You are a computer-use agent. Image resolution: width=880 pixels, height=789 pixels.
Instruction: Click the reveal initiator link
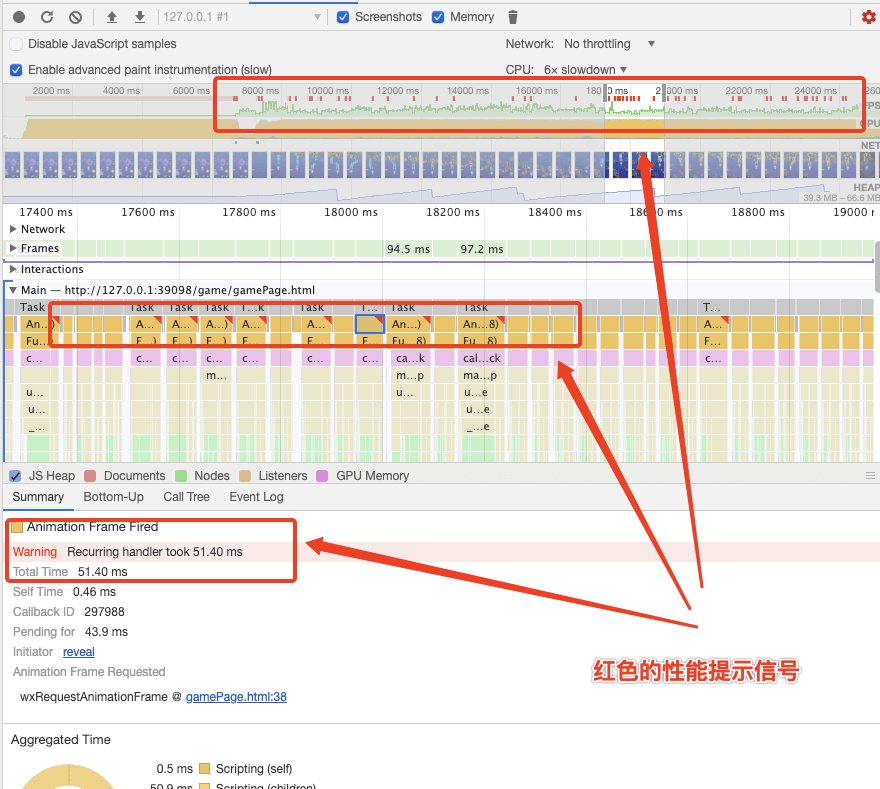tap(78, 652)
